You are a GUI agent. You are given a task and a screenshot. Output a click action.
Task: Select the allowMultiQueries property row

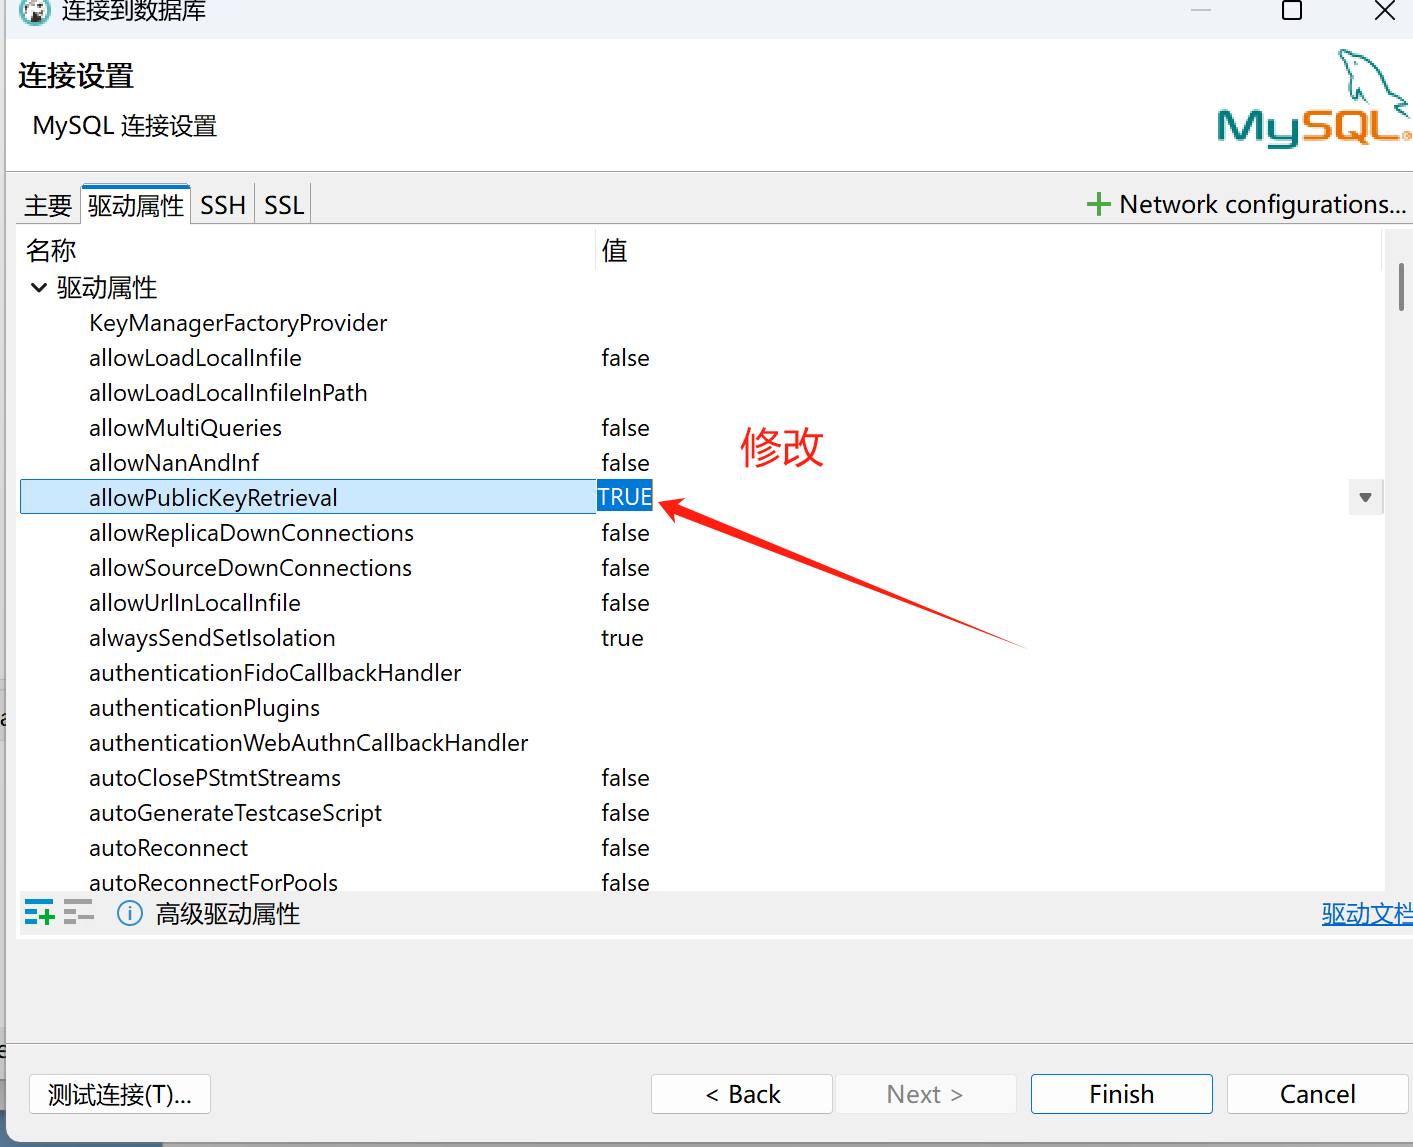click(185, 428)
